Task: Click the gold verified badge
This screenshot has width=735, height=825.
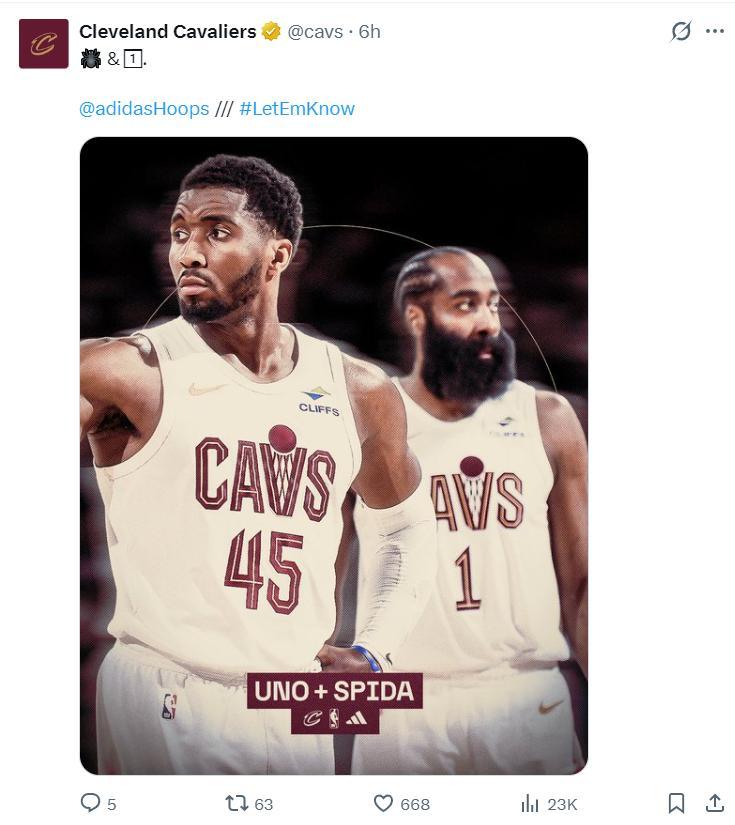Action: [271, 32]
